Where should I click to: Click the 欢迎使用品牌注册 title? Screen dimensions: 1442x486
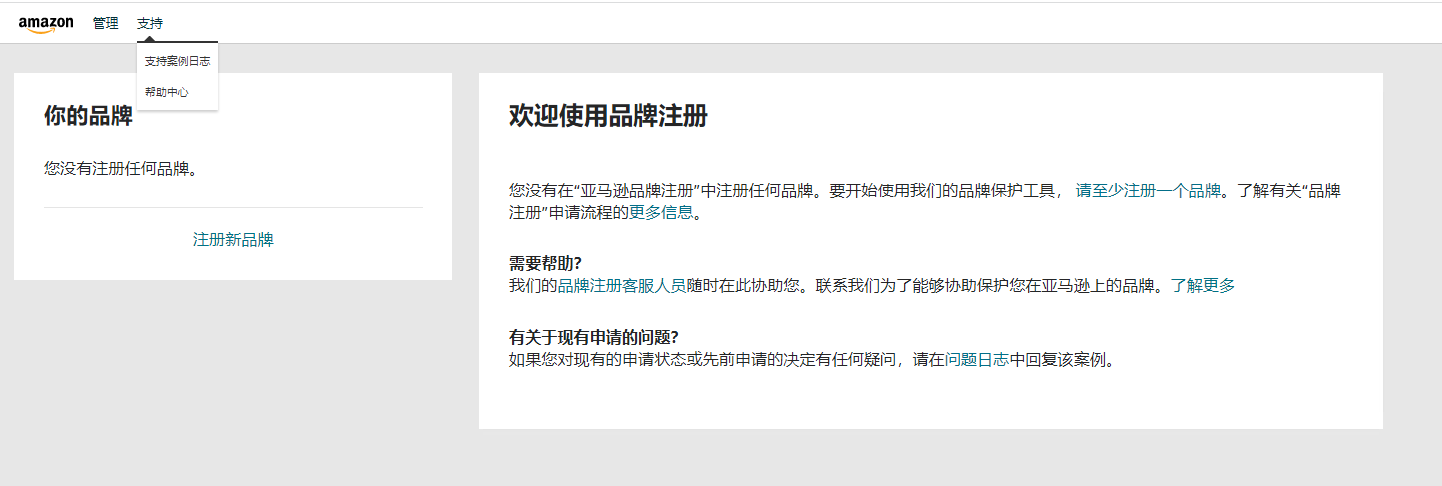tap(608, 116)
